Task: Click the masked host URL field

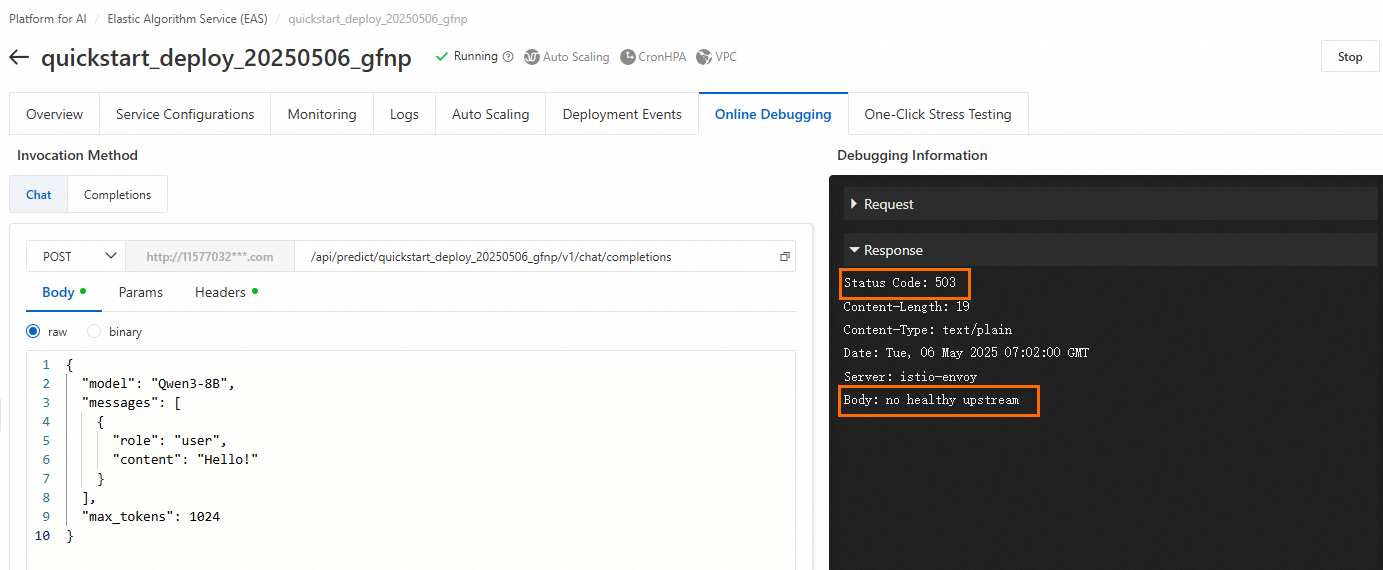Action: click(210, 256)
